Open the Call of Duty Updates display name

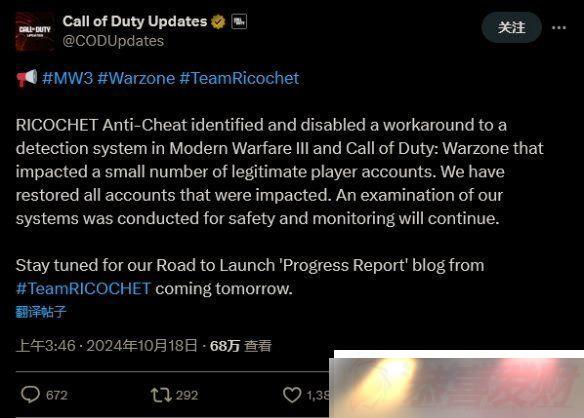click(134, 21)
